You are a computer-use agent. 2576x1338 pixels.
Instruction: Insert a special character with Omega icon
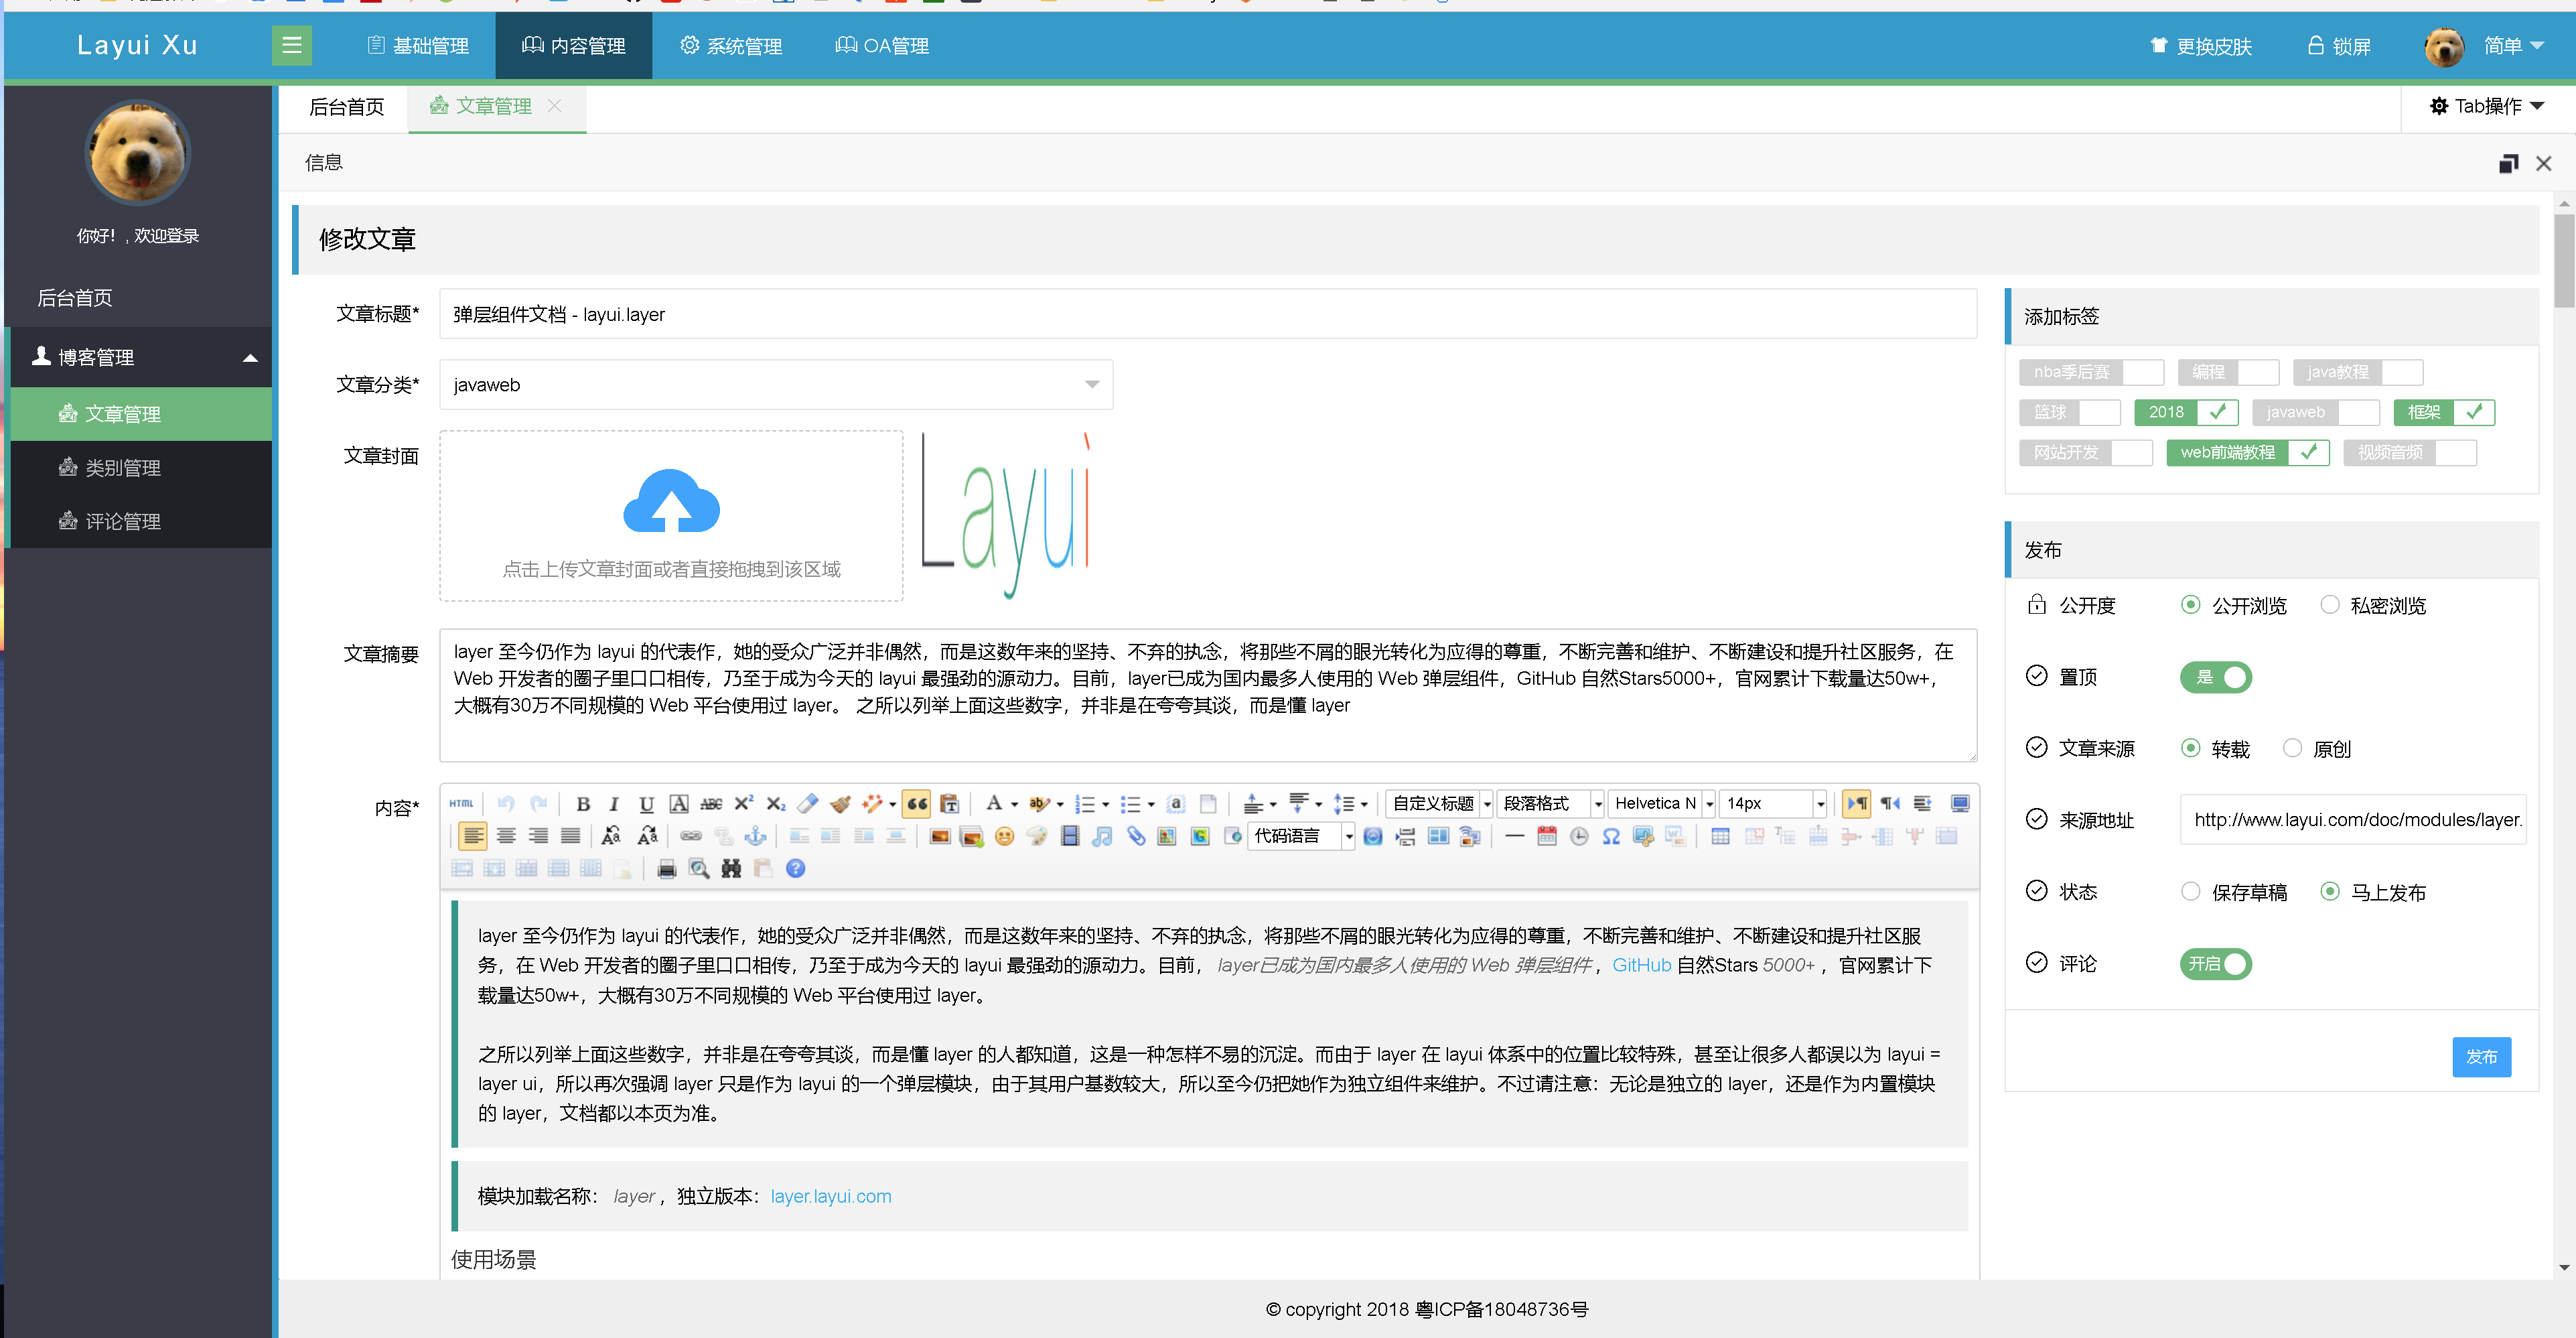tap(1611, 836)
